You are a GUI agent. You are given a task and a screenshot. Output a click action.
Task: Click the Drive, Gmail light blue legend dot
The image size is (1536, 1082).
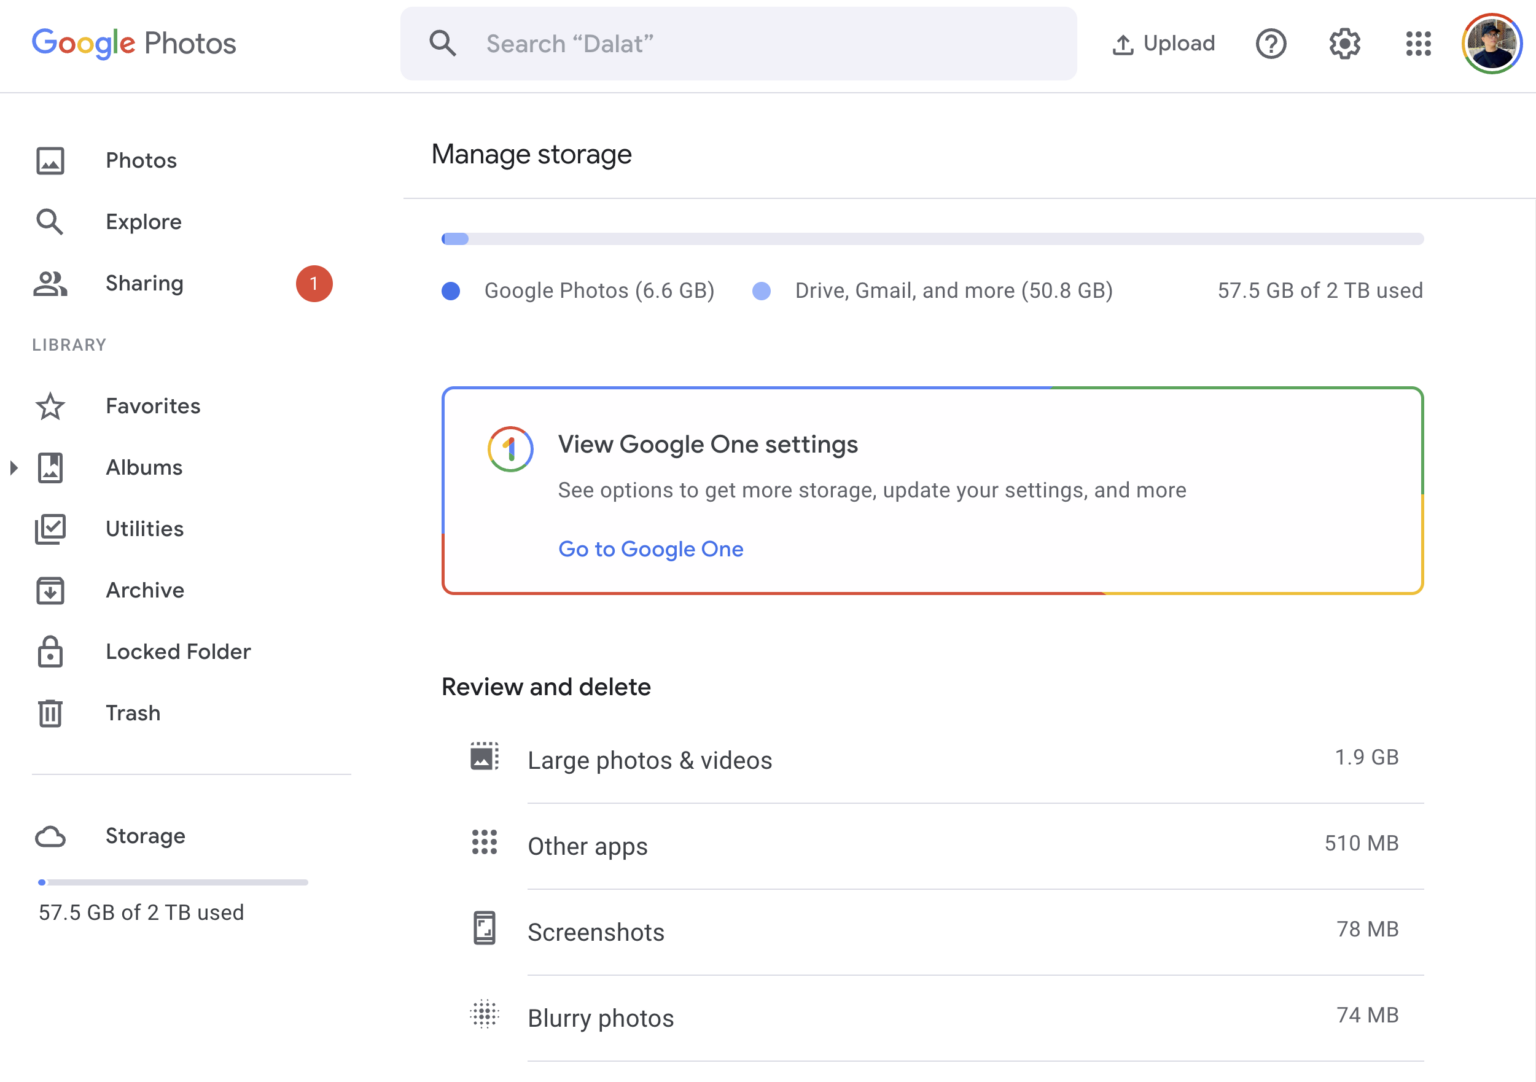click(x=762, y=291)
